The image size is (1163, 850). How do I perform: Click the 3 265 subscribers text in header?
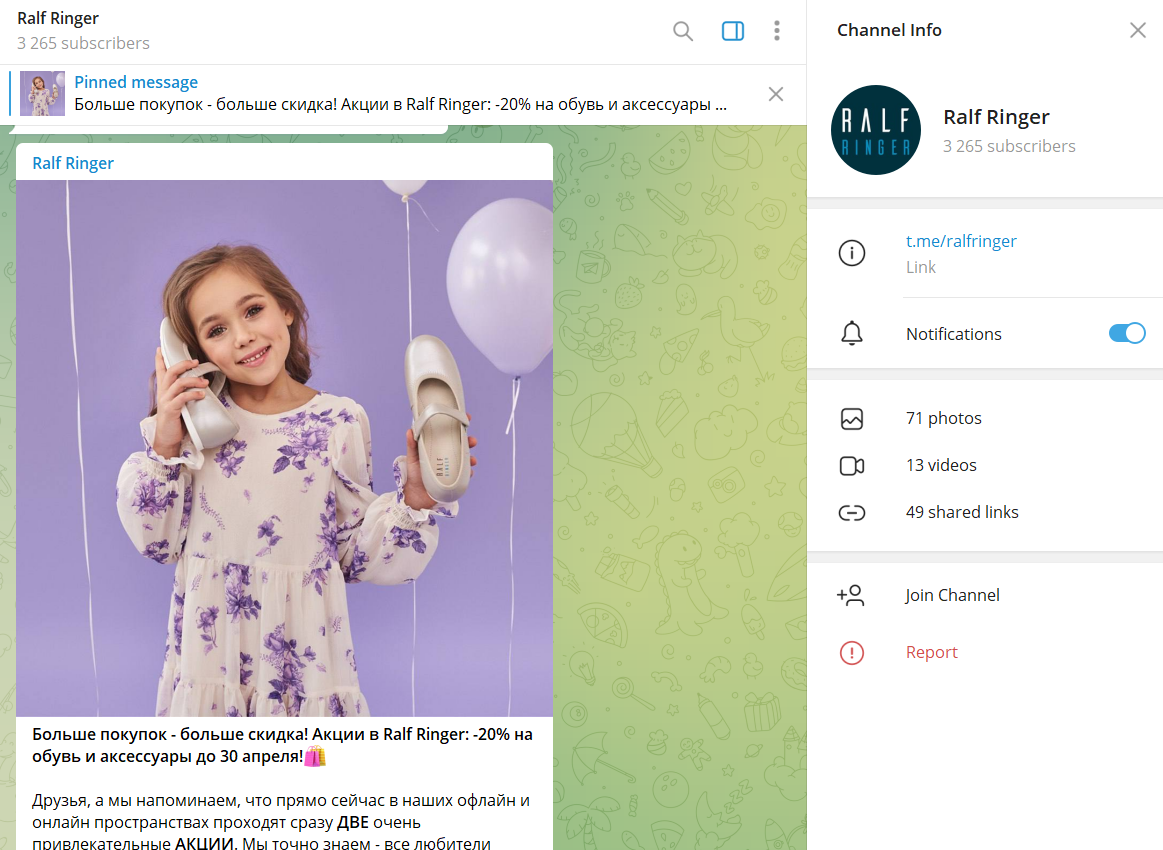click(83, 44)
